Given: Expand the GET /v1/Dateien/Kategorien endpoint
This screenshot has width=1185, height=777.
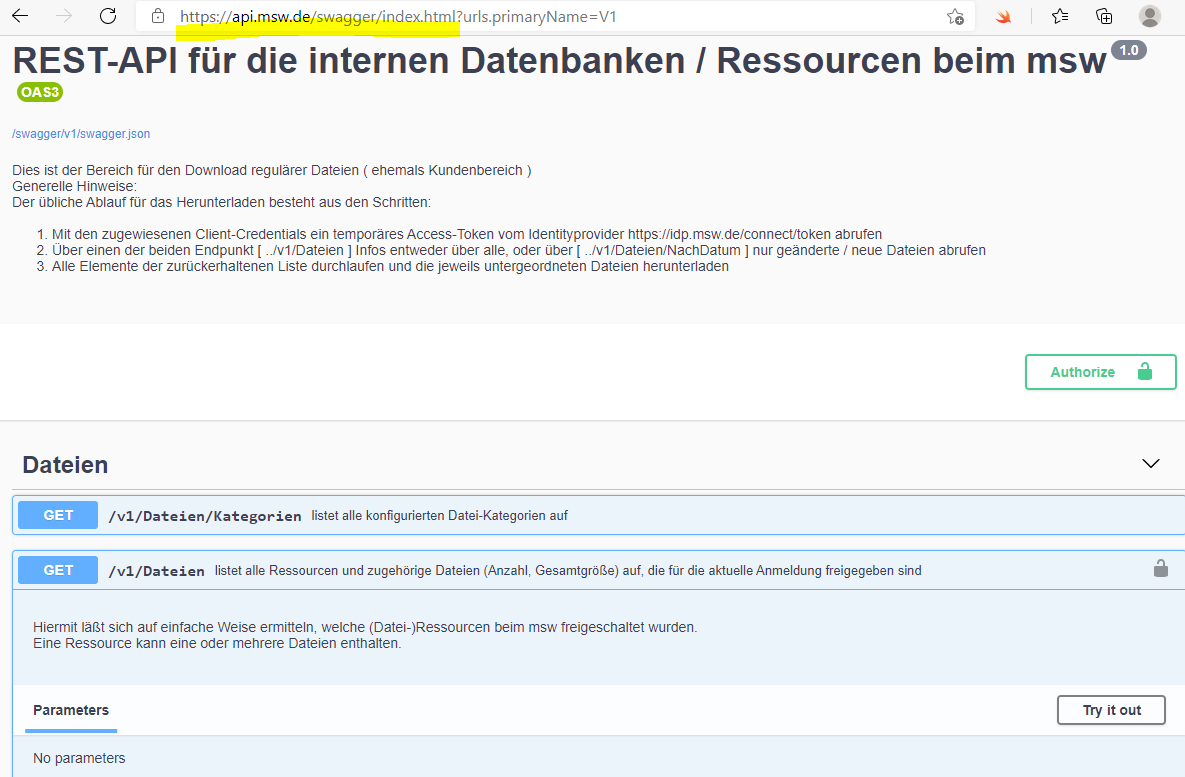Looking at the screenshot, I should [204, 516].
